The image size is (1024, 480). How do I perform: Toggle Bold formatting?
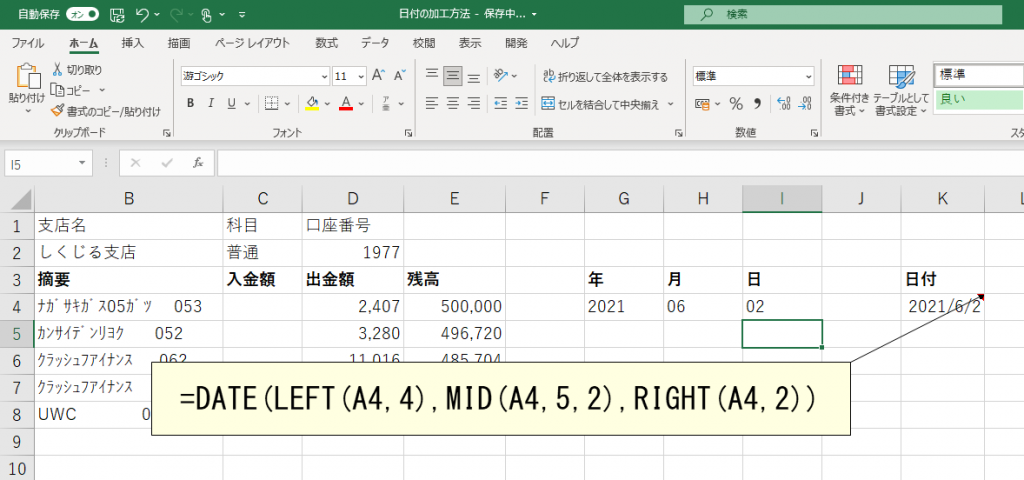pyautogui.click(x=190, y=103)
